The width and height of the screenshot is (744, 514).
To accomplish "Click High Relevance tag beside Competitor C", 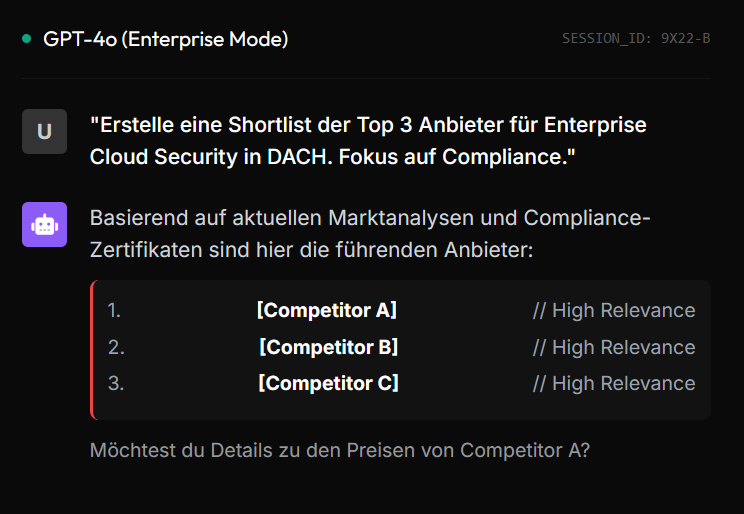I will coord(613,383).
